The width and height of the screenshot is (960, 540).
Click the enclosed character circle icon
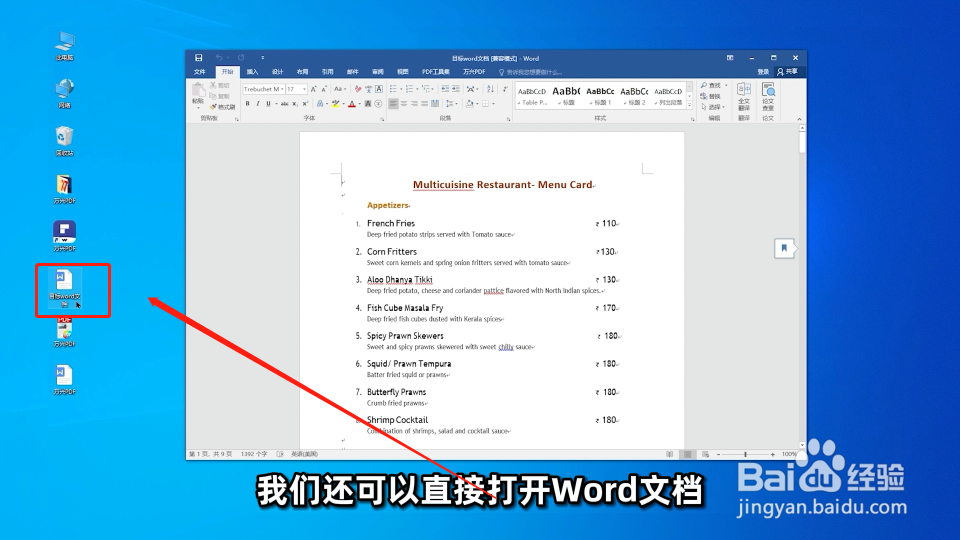point(378,103)
